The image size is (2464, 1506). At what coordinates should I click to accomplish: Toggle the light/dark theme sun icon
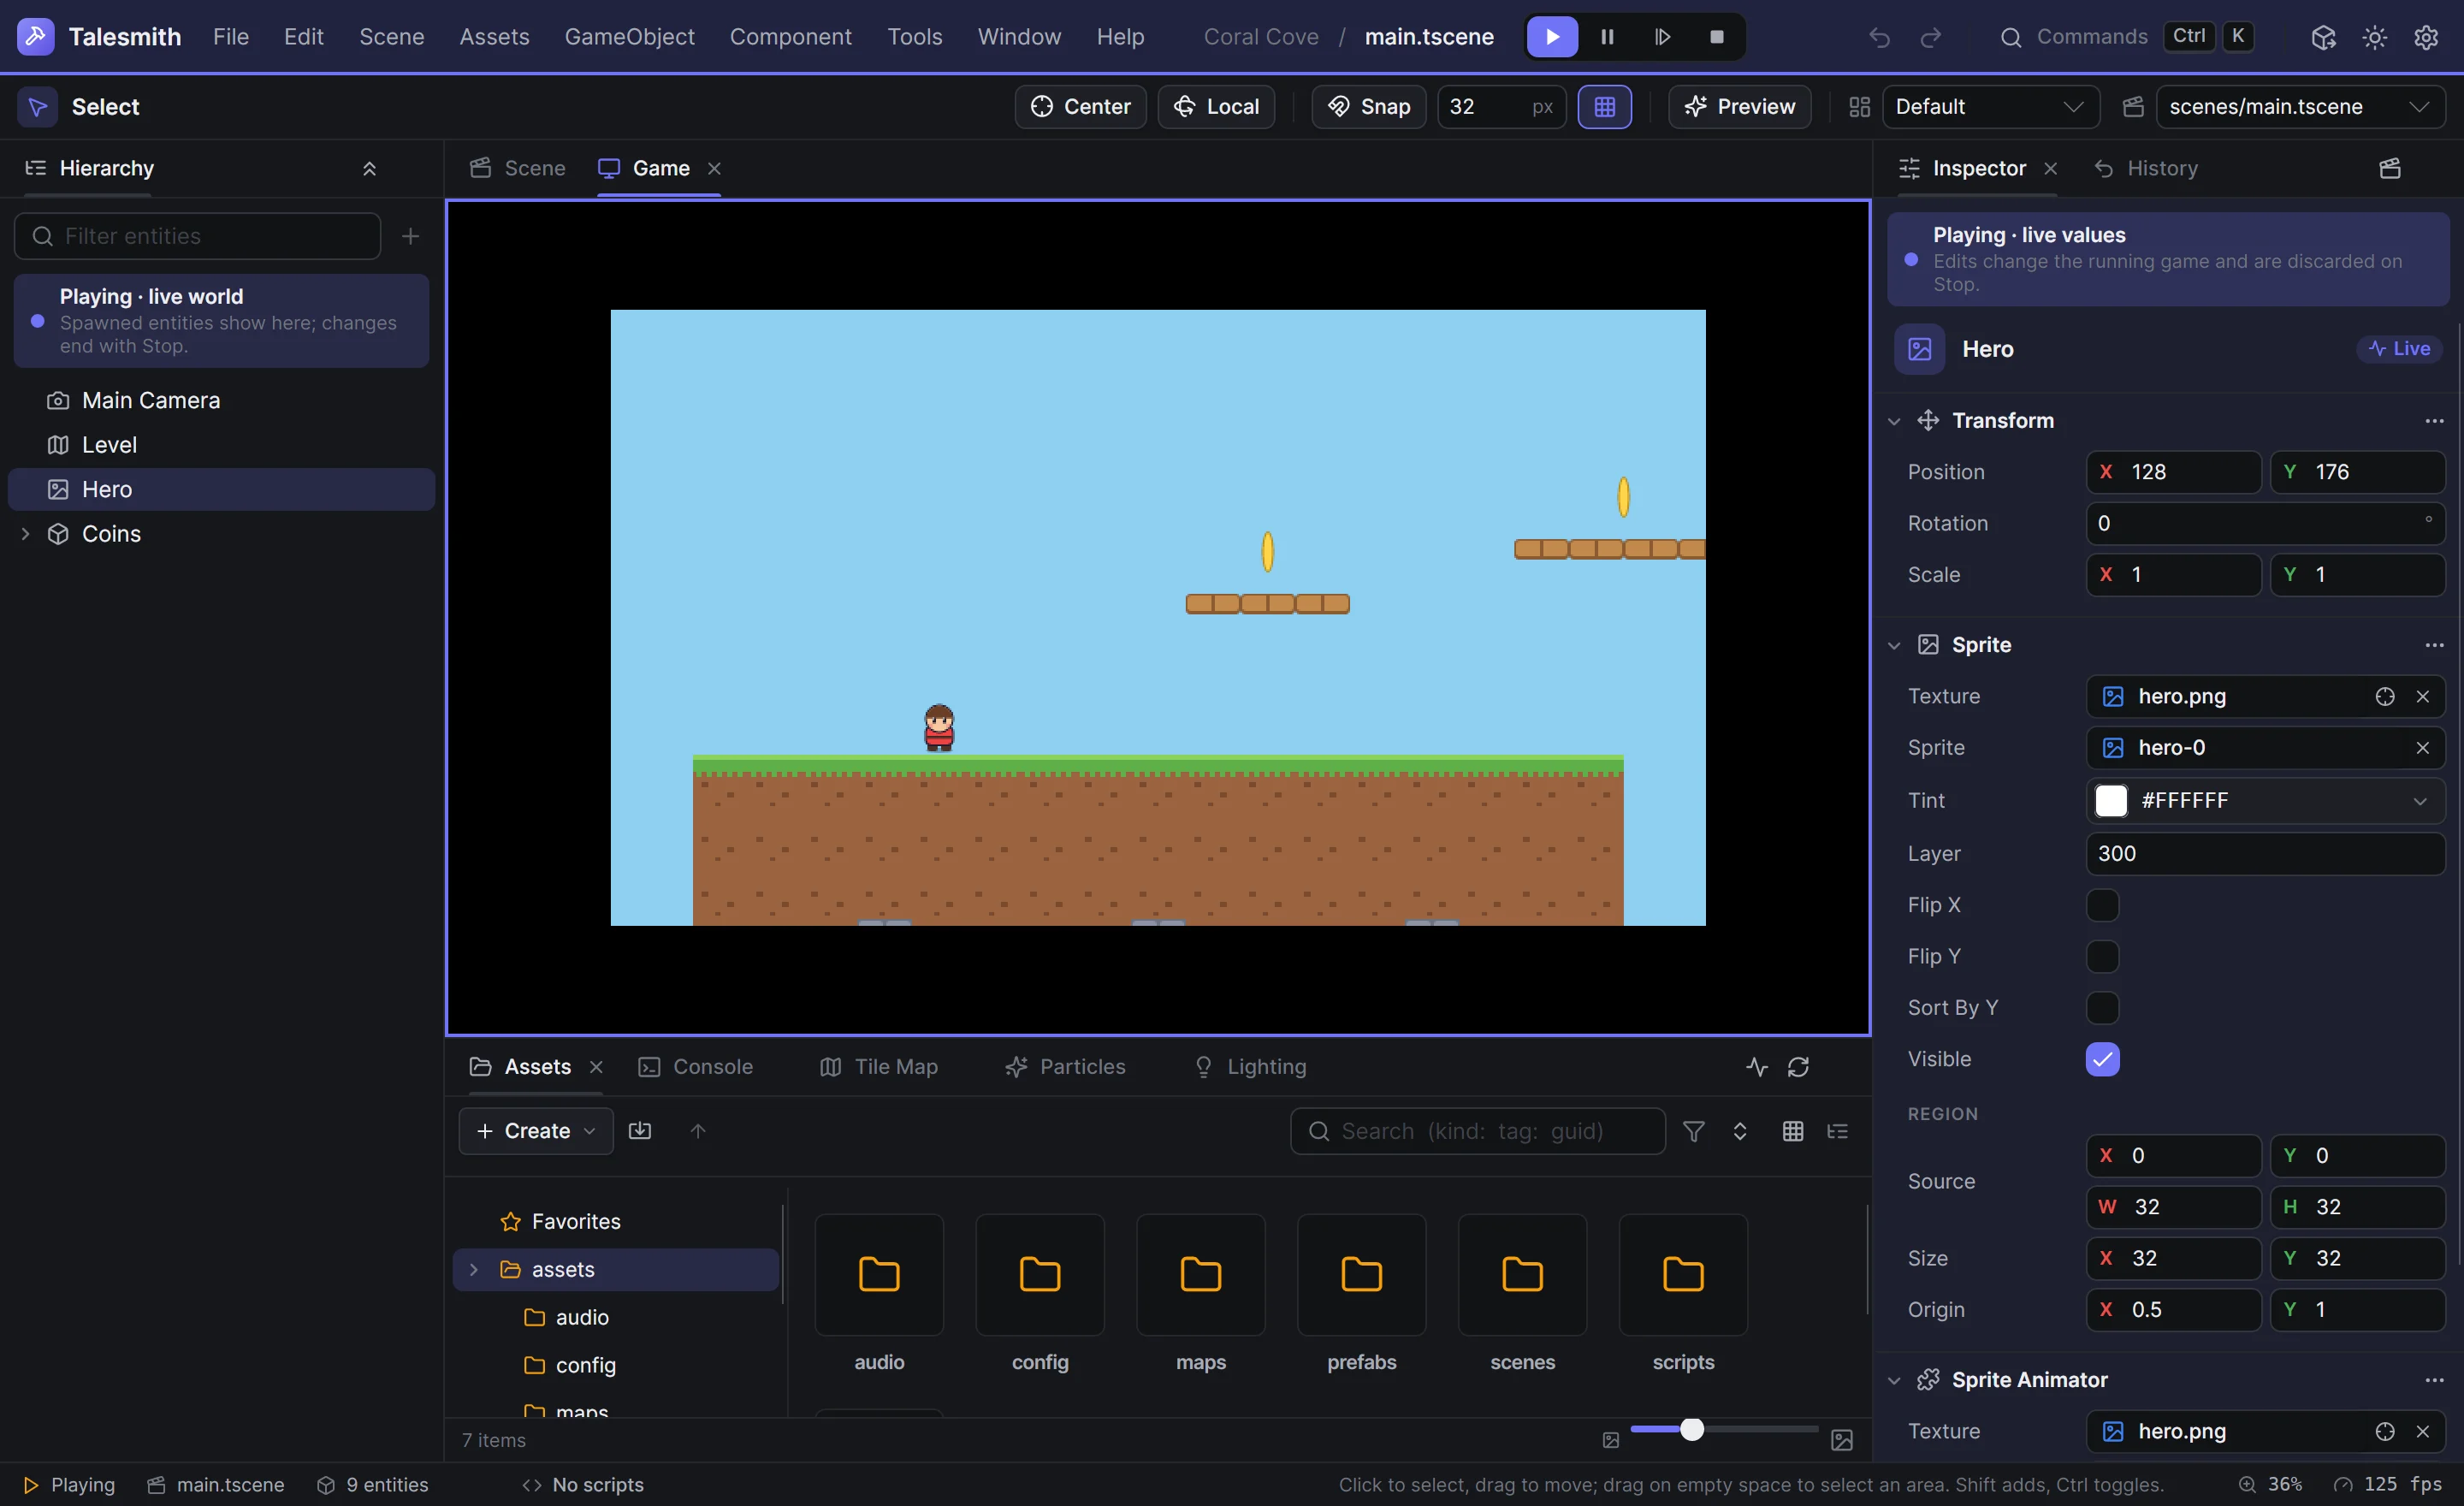[x=2374, y=37]
